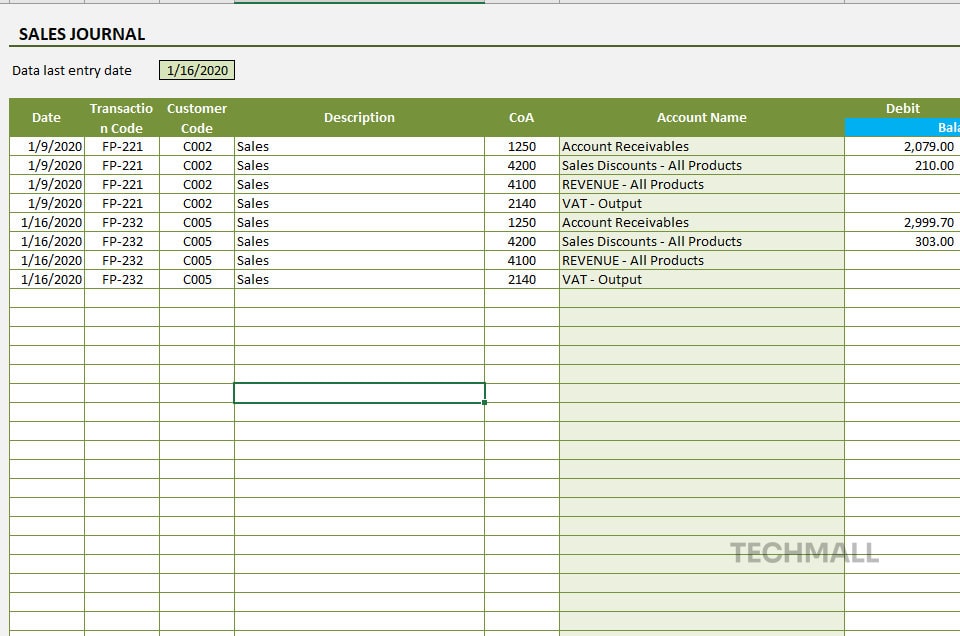
Task: Click the VAT - Output cell for FP-221
Action: tap(600, 203)
